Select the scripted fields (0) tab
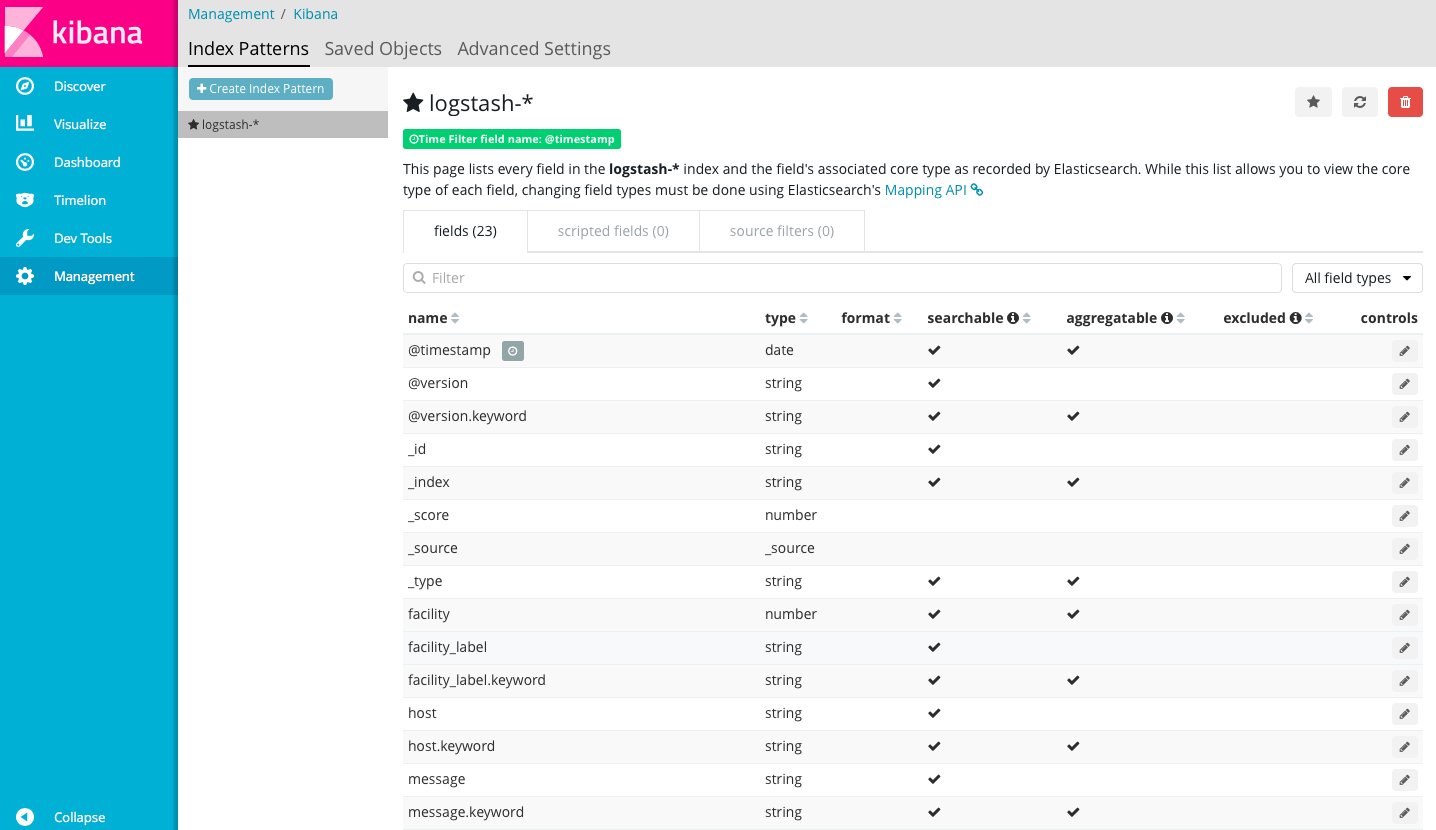 click(x=613, y=231)
